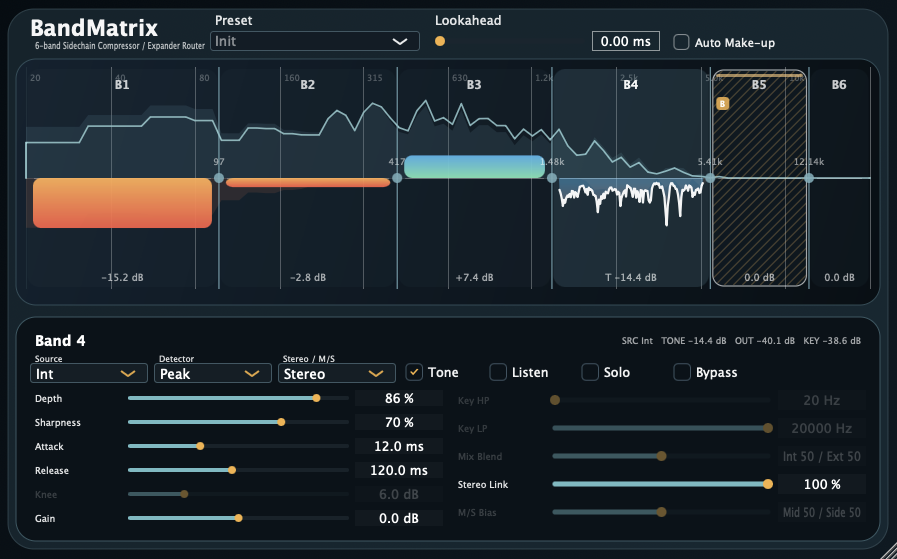Select the 5.41k crossover handle

tap(710, 178)
